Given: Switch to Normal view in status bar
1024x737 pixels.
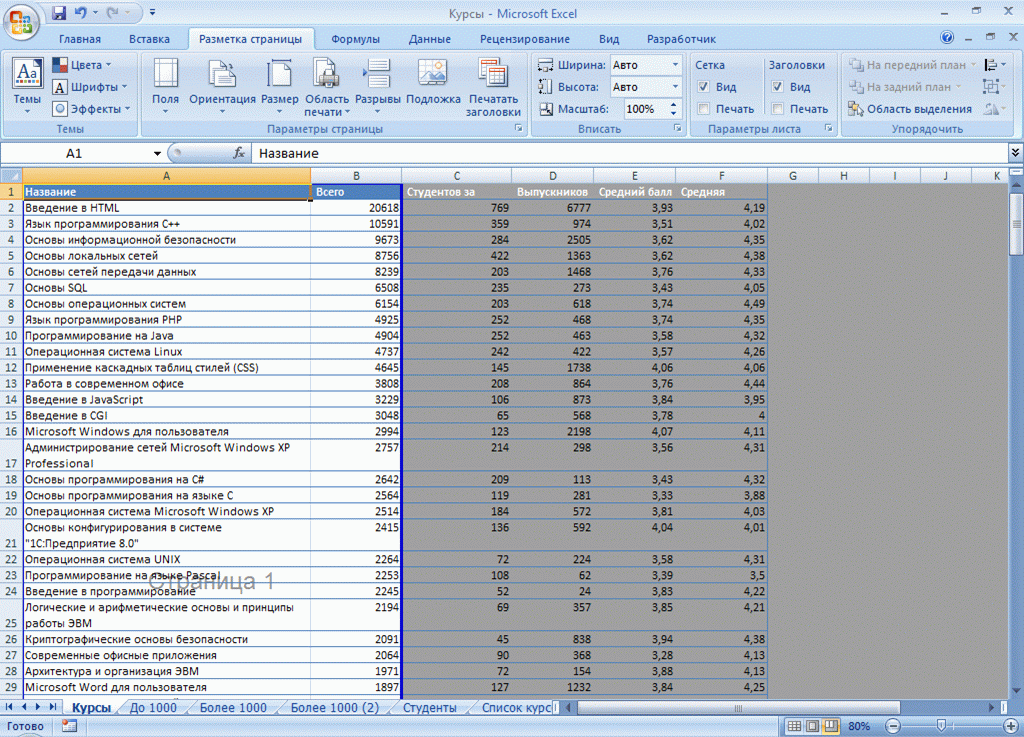Looking at the screenshot, I should (794, 726).
